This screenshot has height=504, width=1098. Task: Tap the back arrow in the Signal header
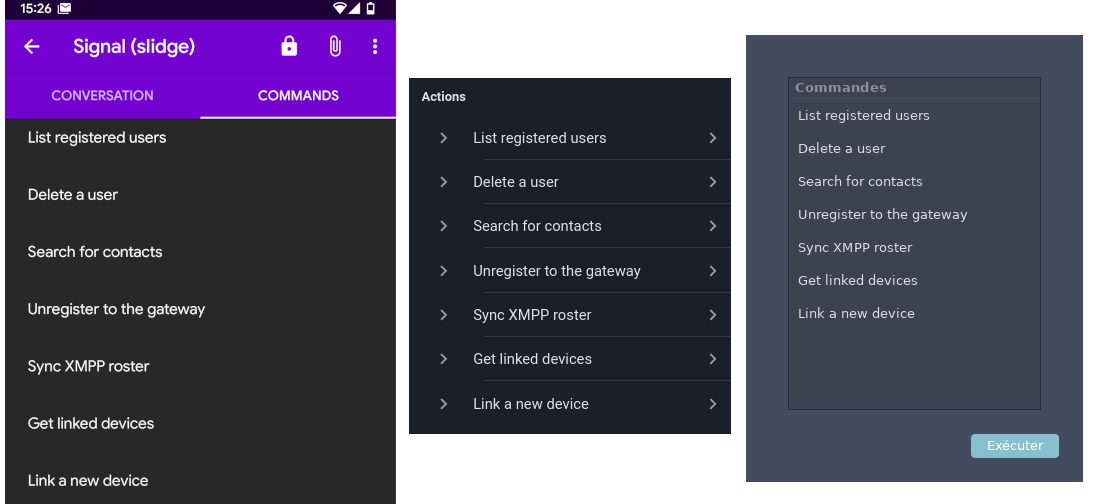click(32, 47)
